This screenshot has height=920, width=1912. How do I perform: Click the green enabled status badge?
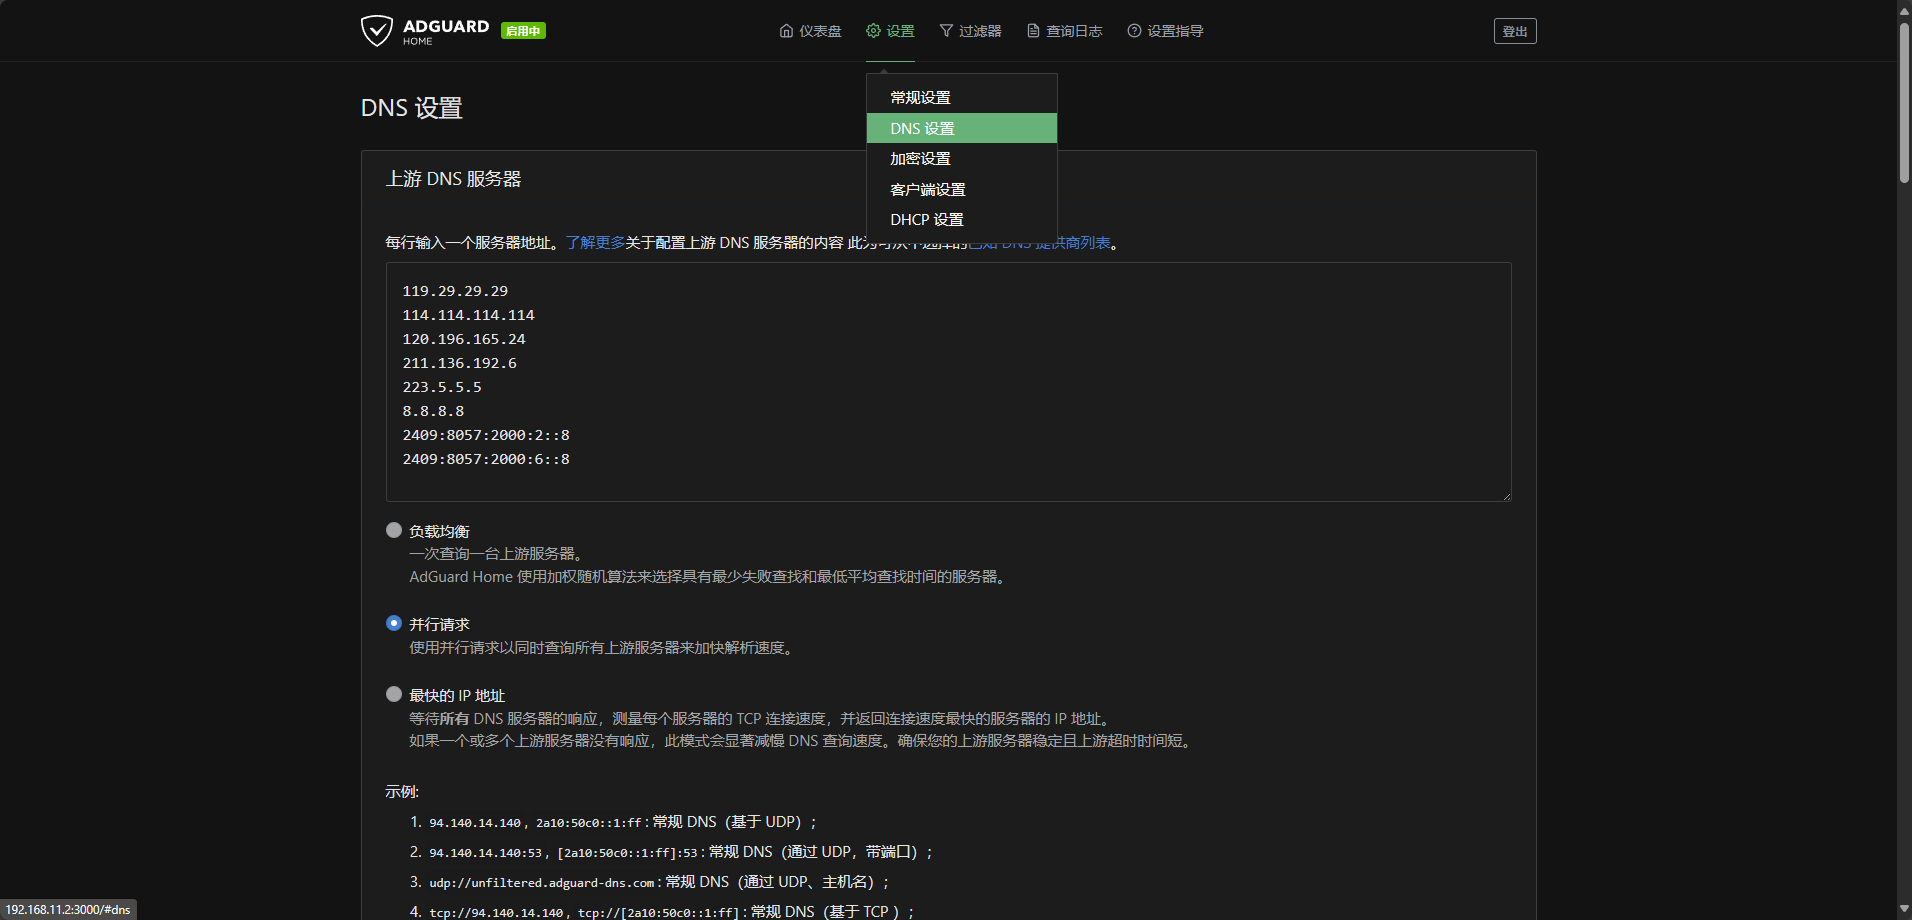pos(523,31)
